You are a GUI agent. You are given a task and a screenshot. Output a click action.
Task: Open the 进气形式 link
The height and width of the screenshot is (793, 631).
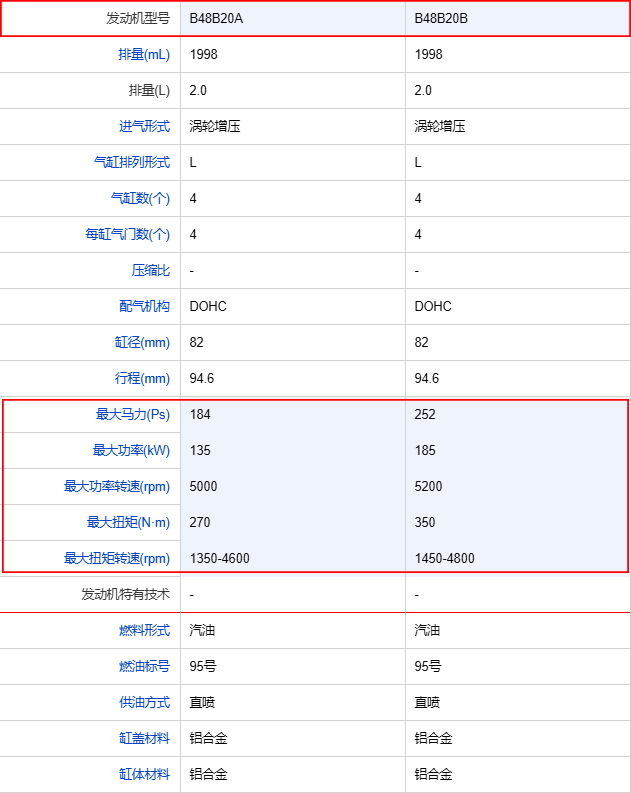[x=144, y=126]
